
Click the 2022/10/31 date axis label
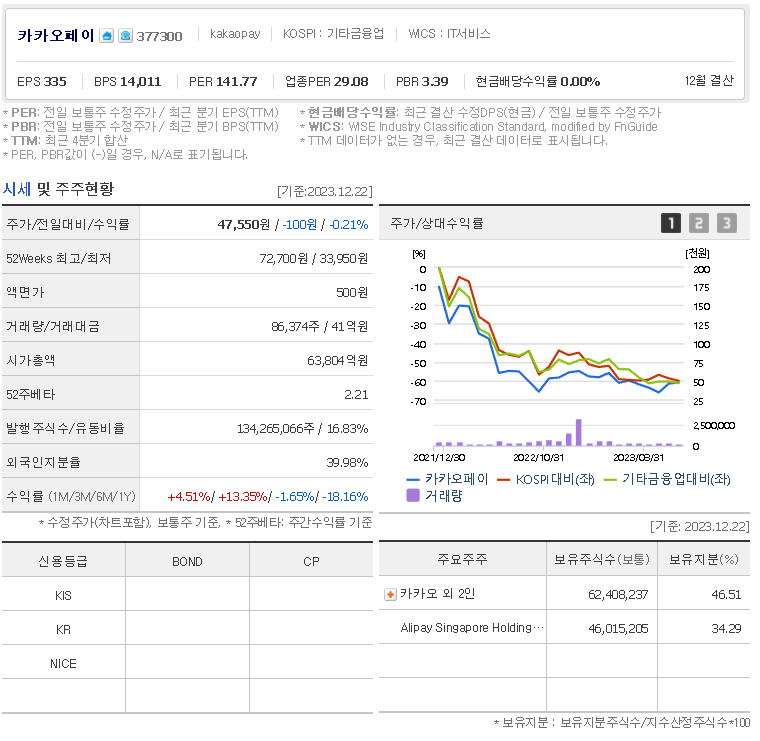click(x=538, y=457)
